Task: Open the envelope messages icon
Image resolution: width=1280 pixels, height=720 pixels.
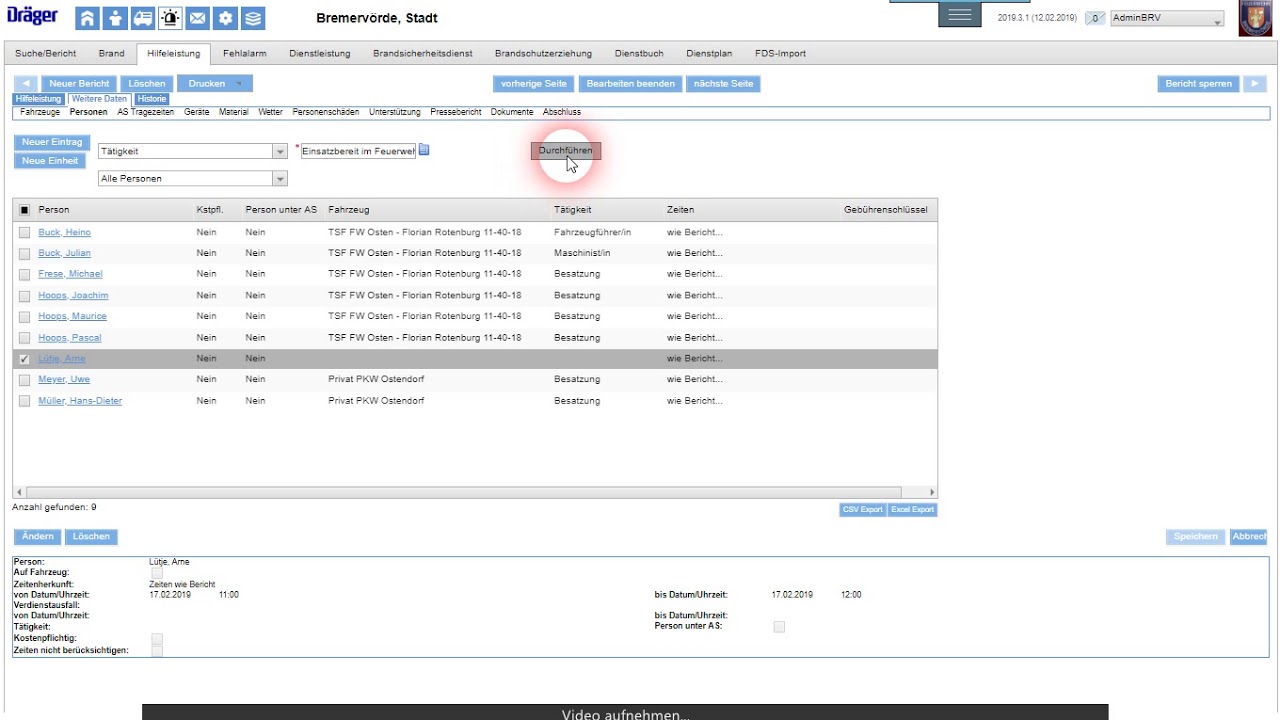Action: coord(198,17)
